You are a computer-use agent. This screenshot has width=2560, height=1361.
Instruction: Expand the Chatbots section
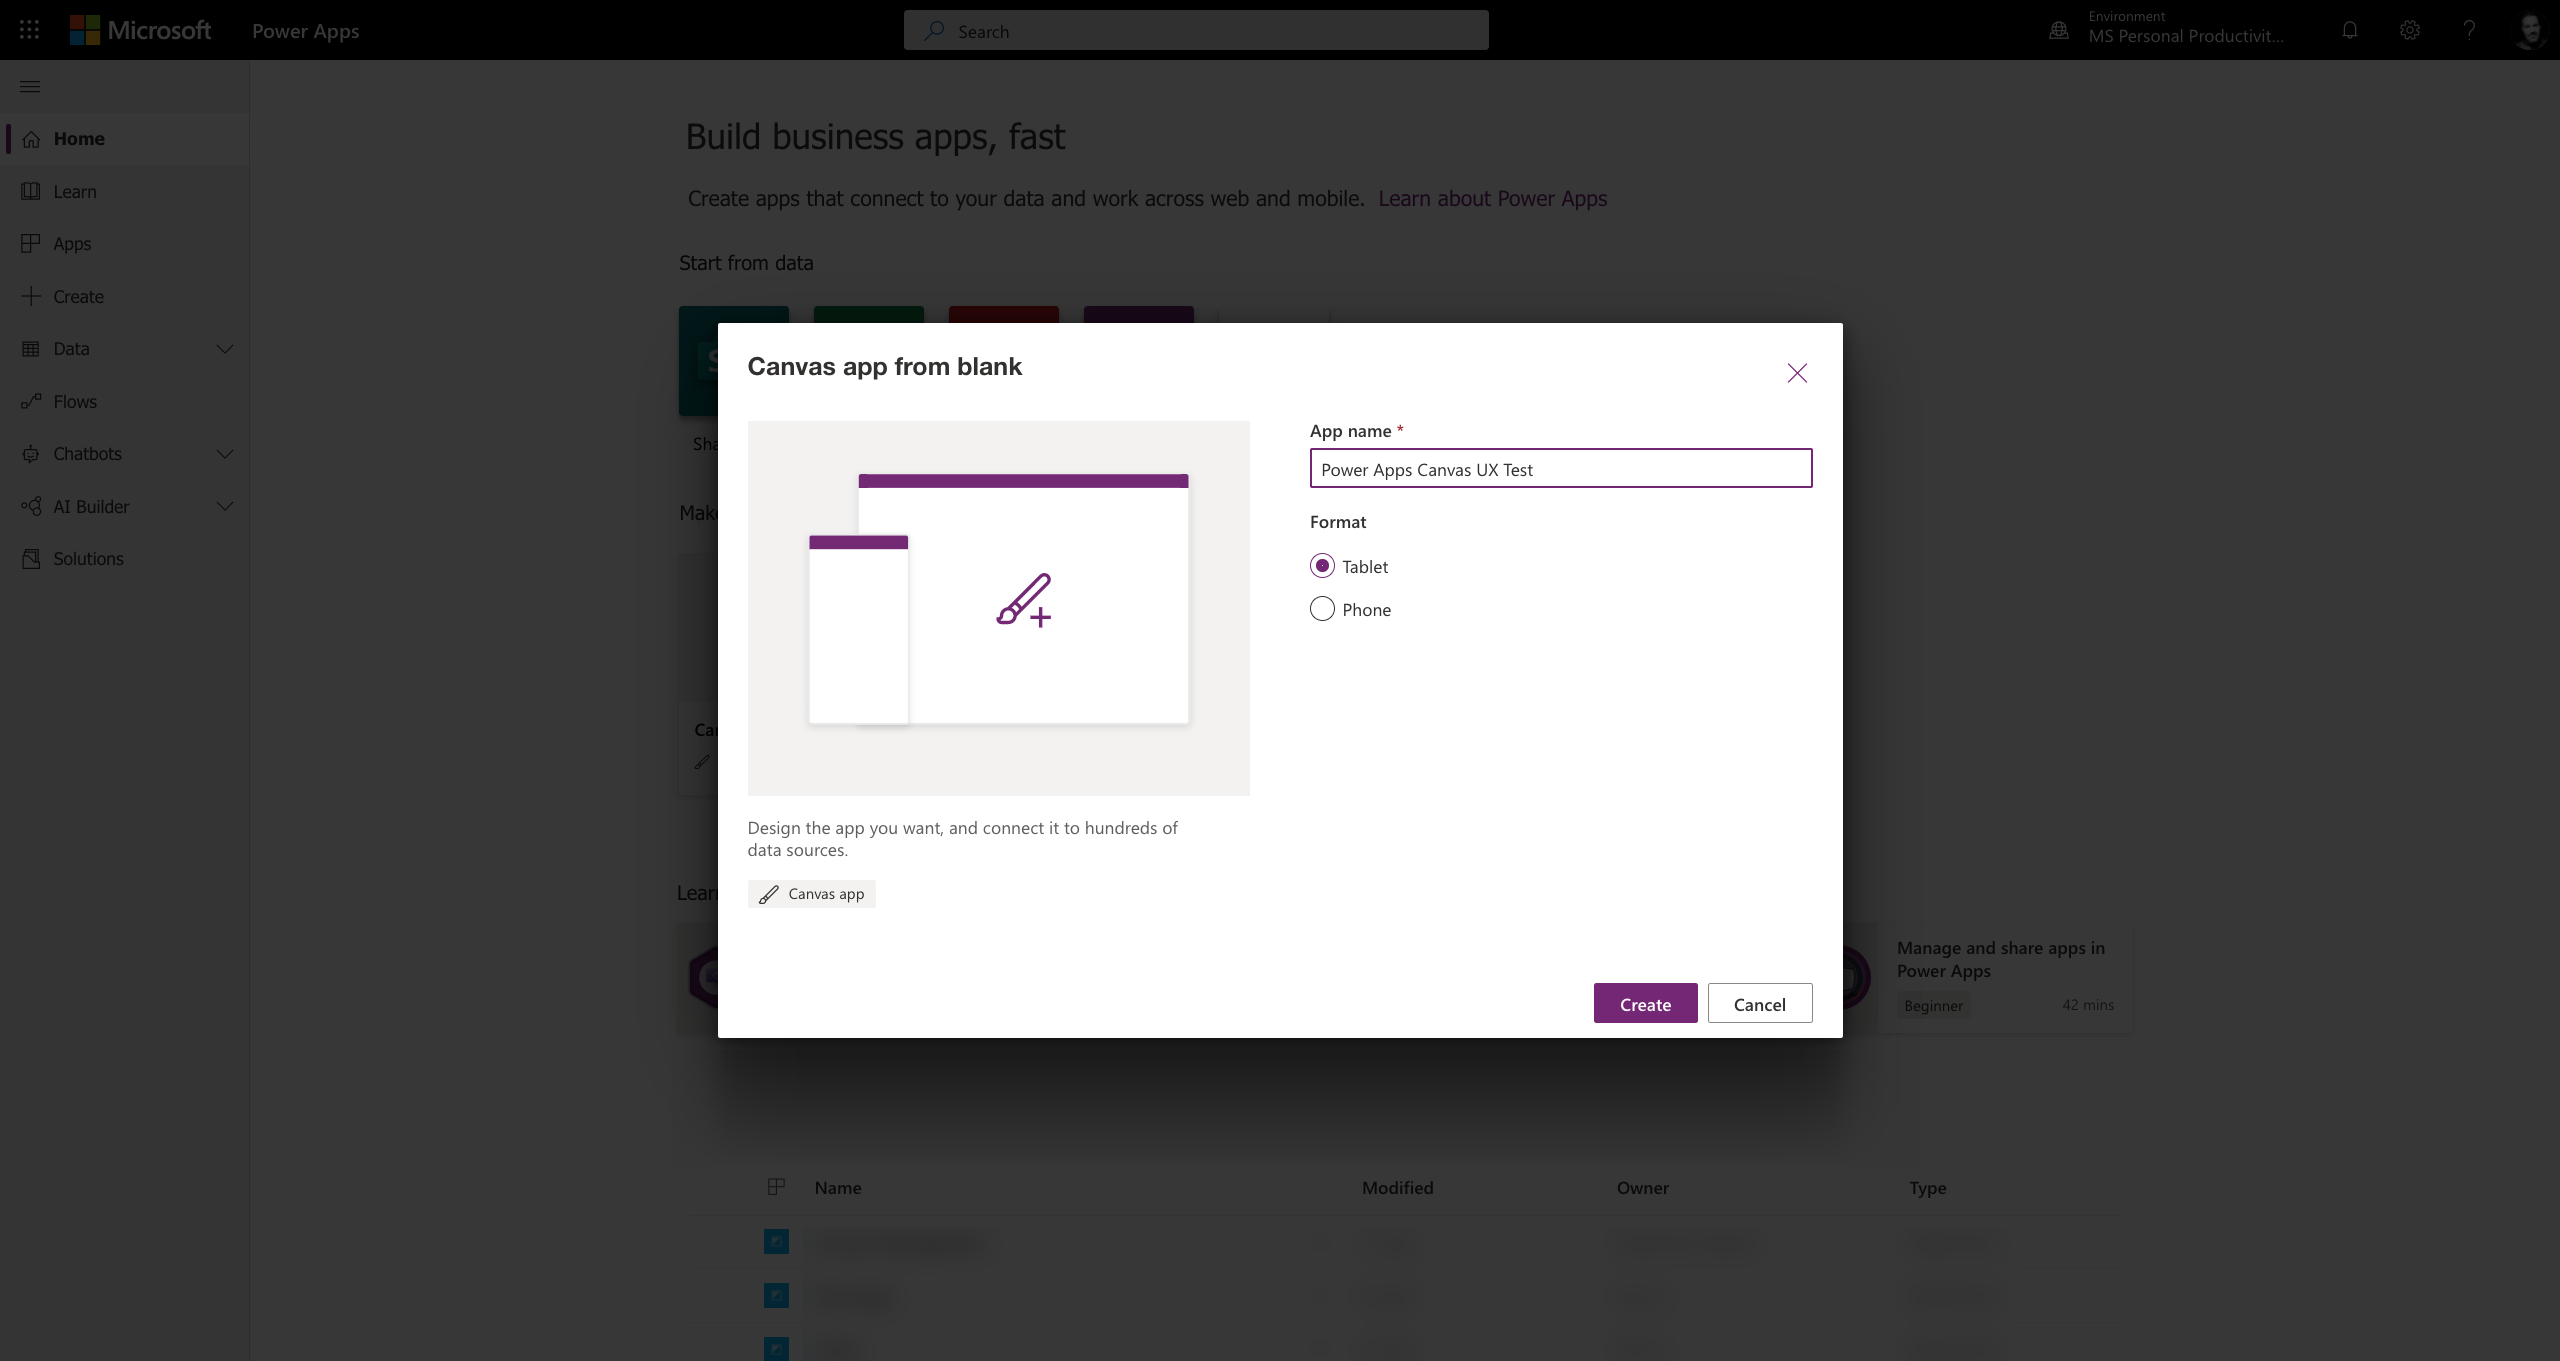click(225, 454)
